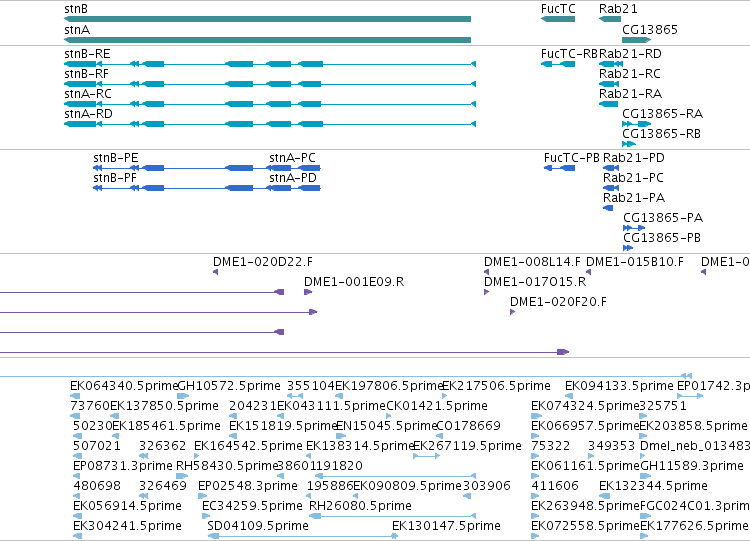Select the stnB gene bar
750x541 pixels.
tap(267, 19)
